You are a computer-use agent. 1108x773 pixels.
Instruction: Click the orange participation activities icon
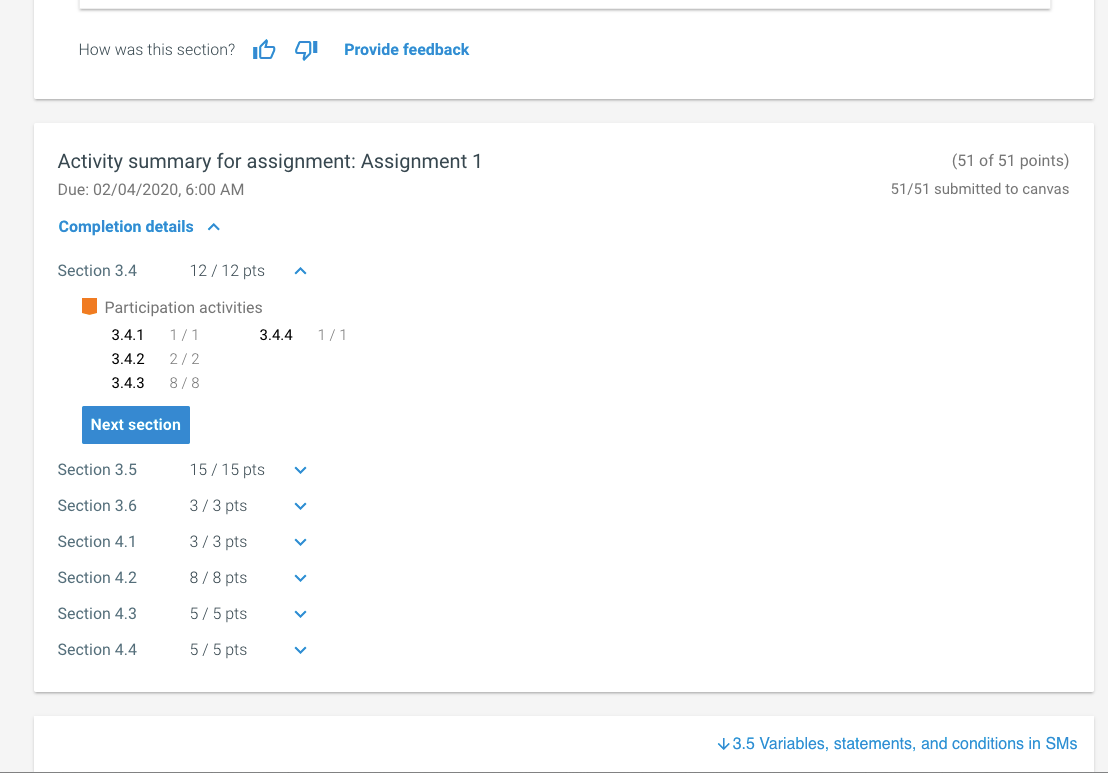[90, 307]
